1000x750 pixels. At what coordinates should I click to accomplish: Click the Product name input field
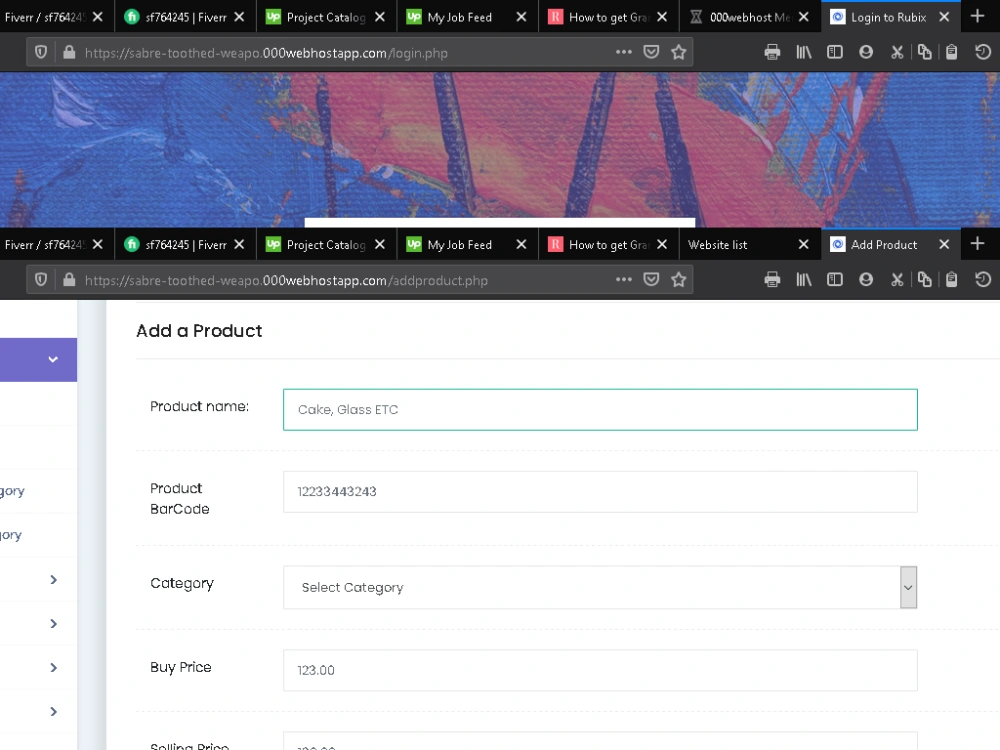600,409
